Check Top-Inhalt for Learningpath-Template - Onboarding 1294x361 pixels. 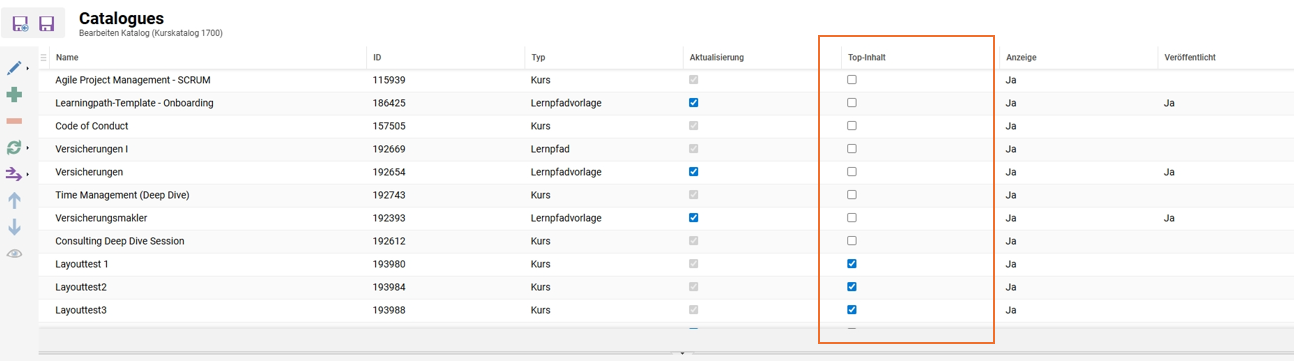[x=852, y=103]
